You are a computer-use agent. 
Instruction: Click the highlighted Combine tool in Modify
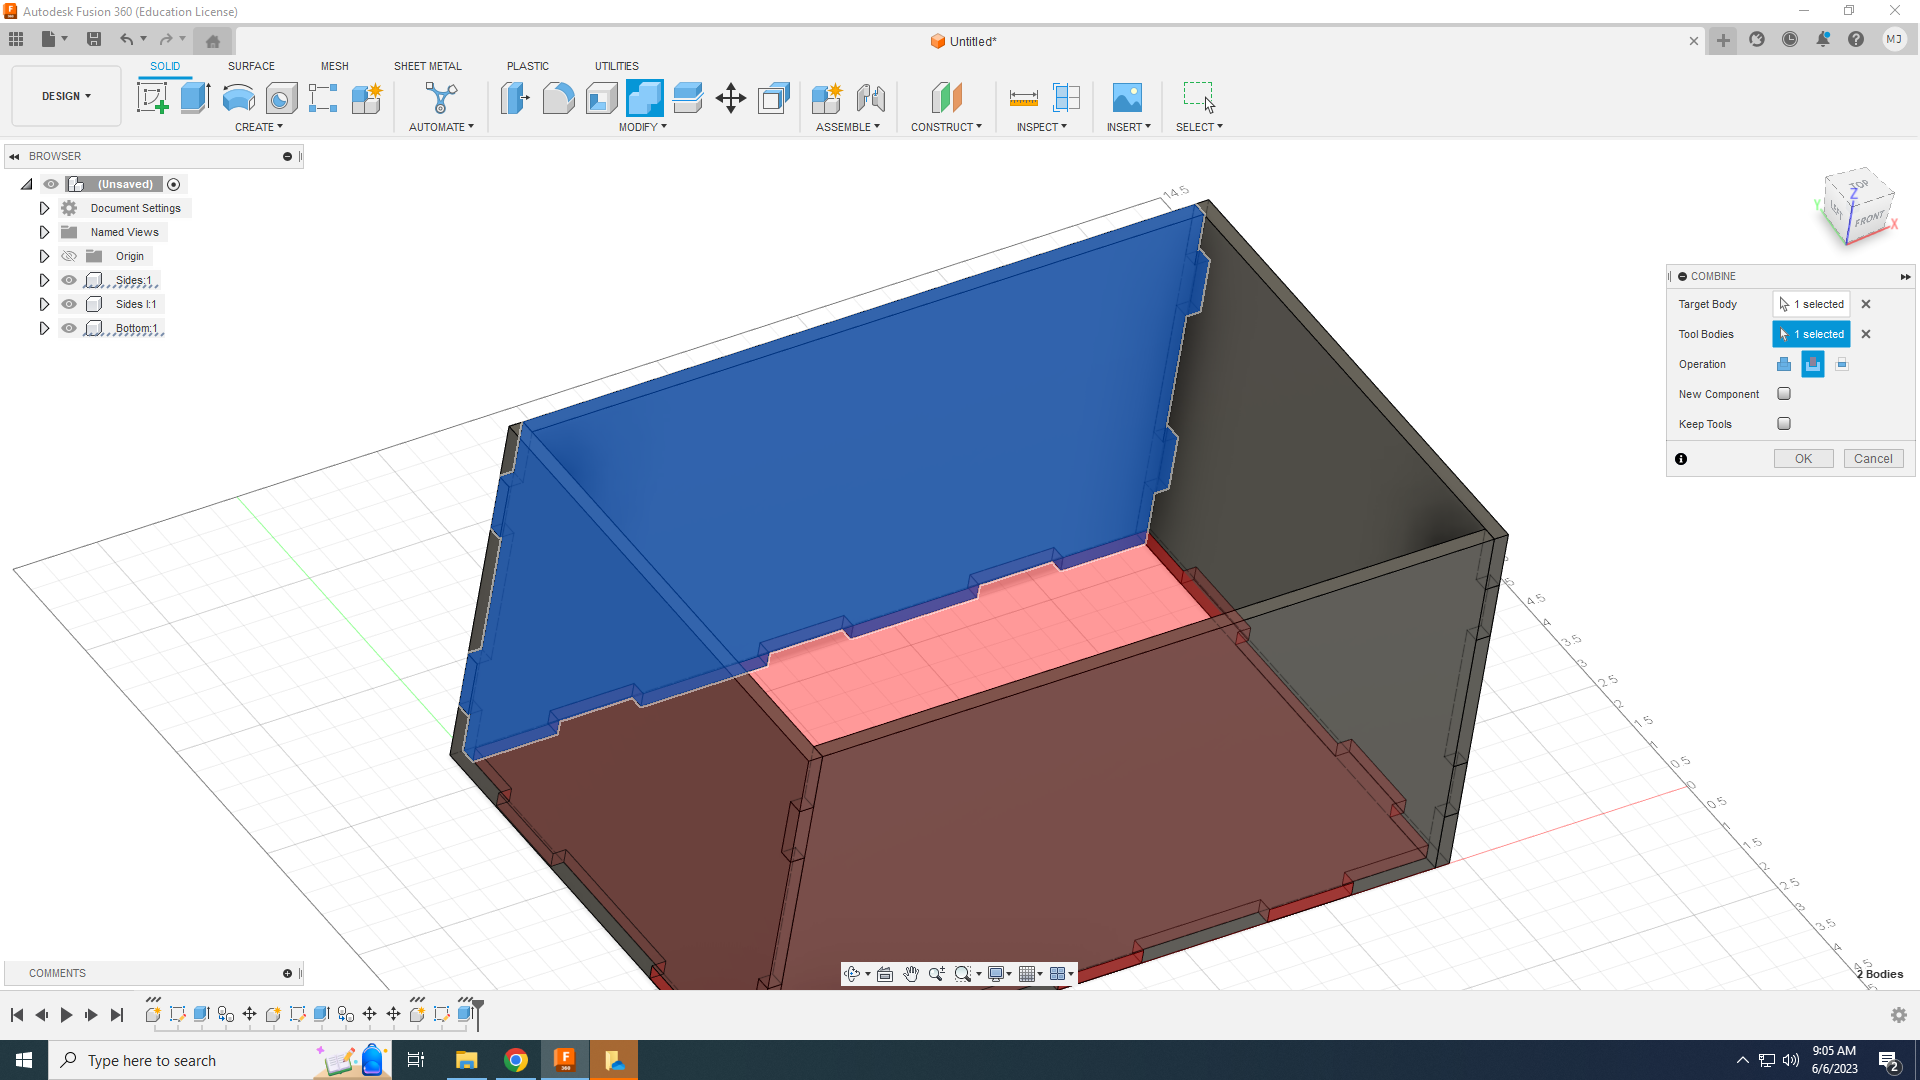pos(644,99)
